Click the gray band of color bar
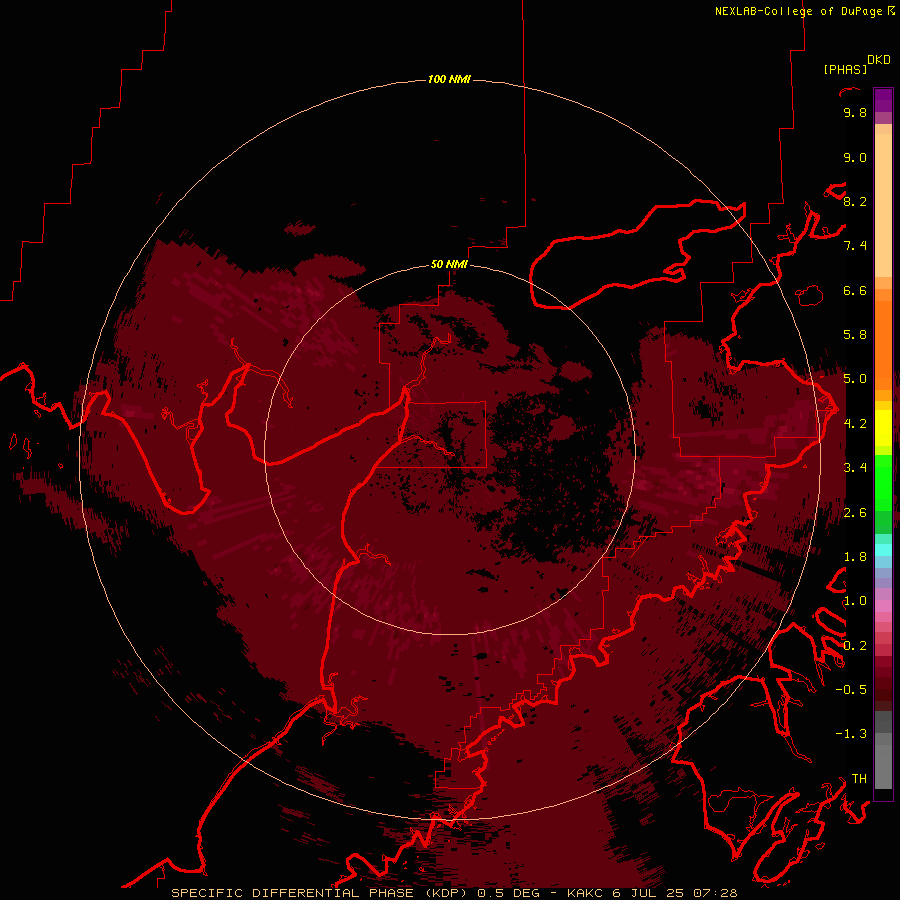 (883, 750)
